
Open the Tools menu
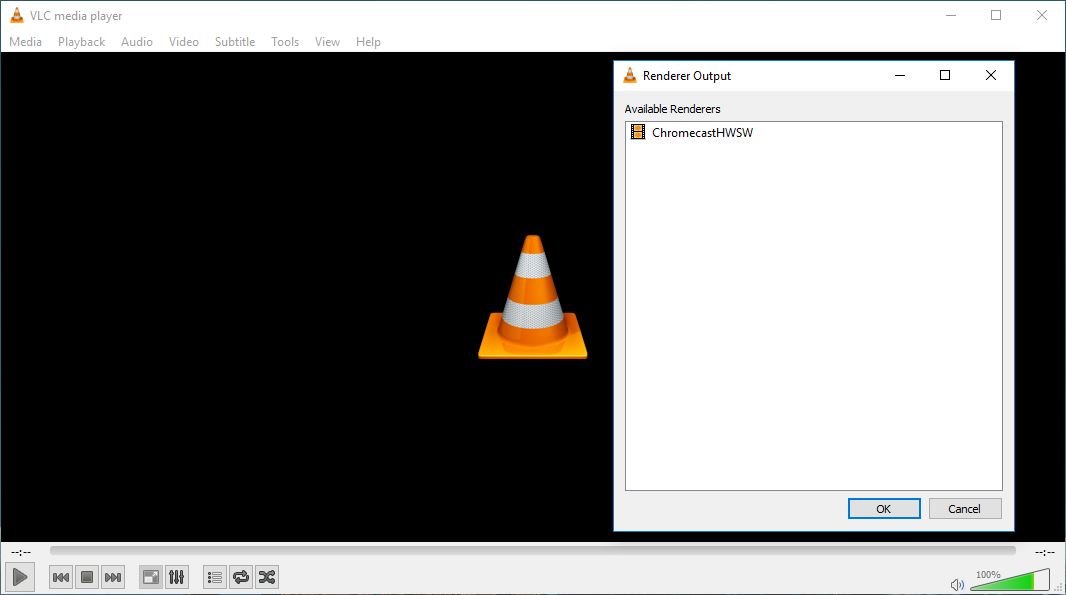(x=285, y=42)
